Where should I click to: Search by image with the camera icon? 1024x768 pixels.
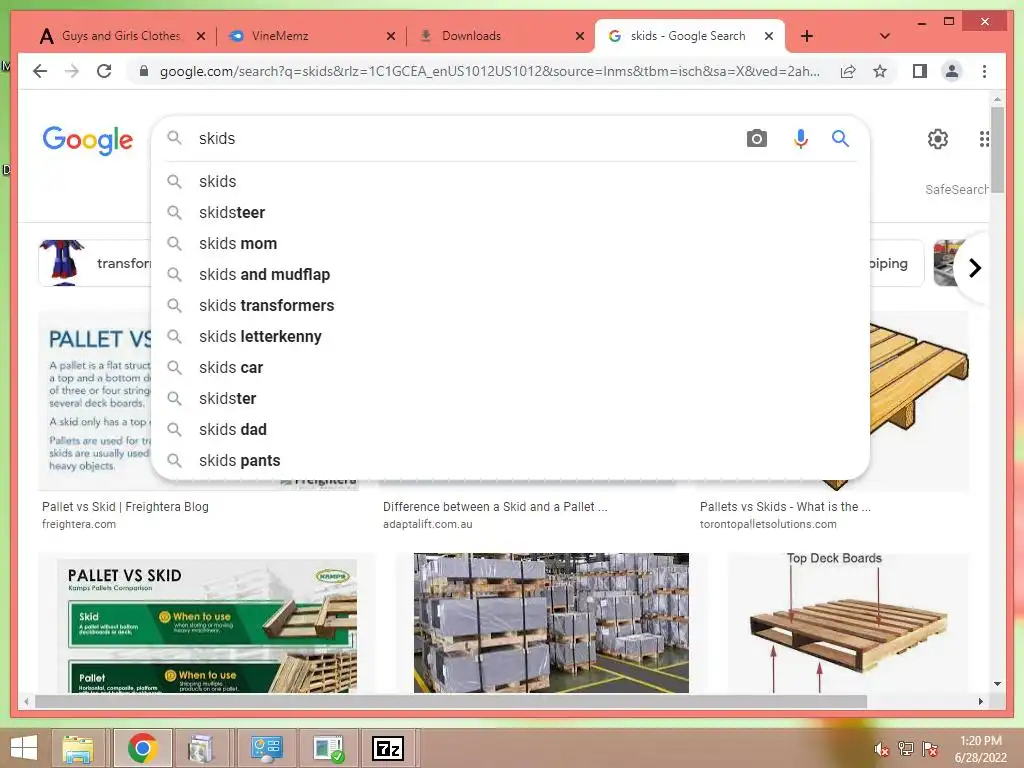pos(756,138)
